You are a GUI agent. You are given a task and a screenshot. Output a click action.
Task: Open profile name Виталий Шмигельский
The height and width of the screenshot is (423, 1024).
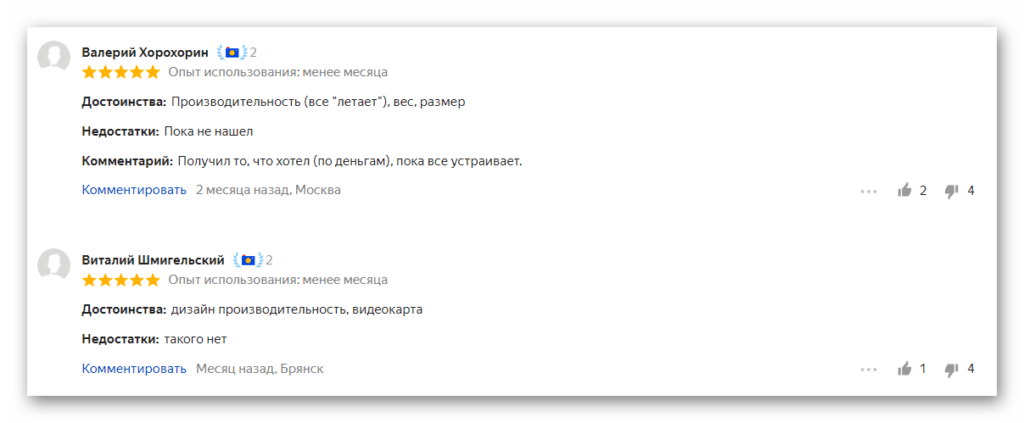point(153,260)
